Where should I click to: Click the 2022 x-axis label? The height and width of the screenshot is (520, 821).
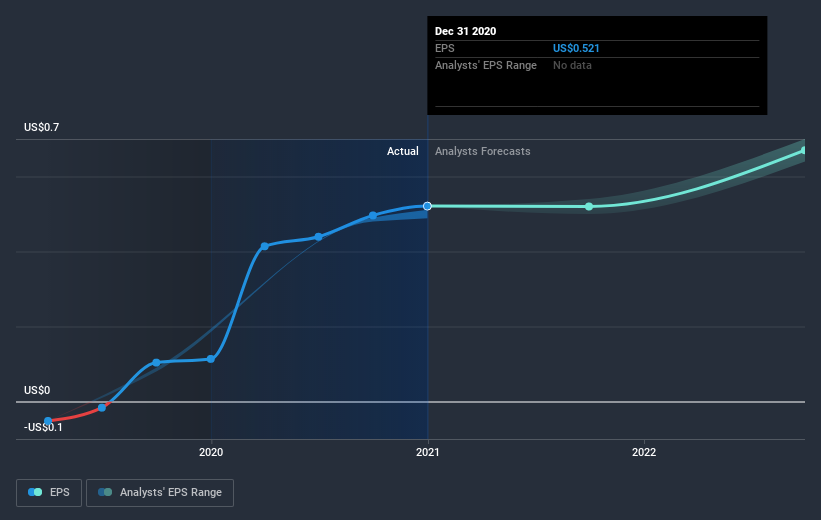pyautogui.click(x=644, y=452)
